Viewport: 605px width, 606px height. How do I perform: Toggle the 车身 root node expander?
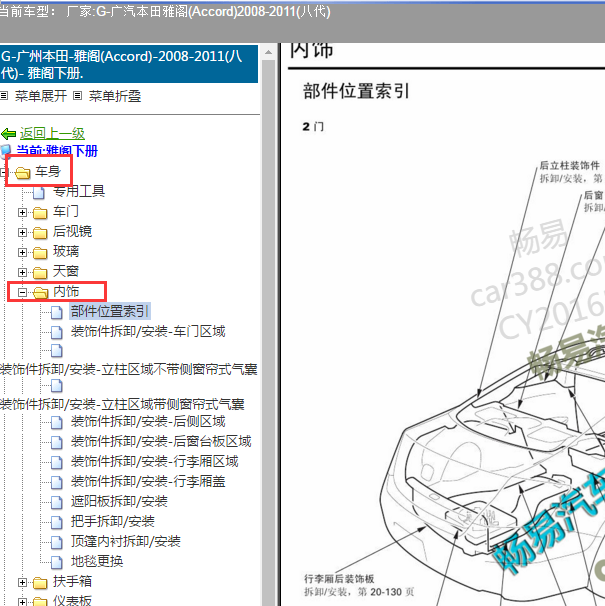point(3,172)
